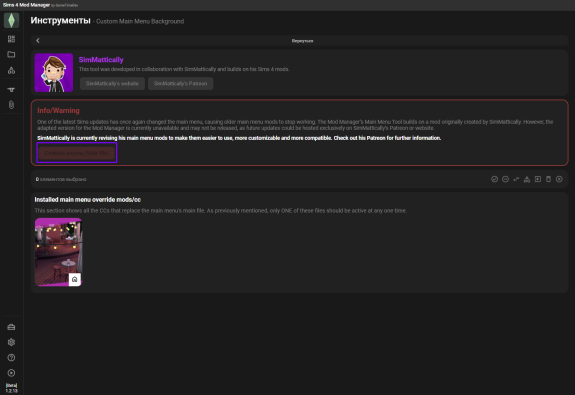Click the deselect minus circle icon
This screenshot has width=575, height=395.
coord(505,179)
